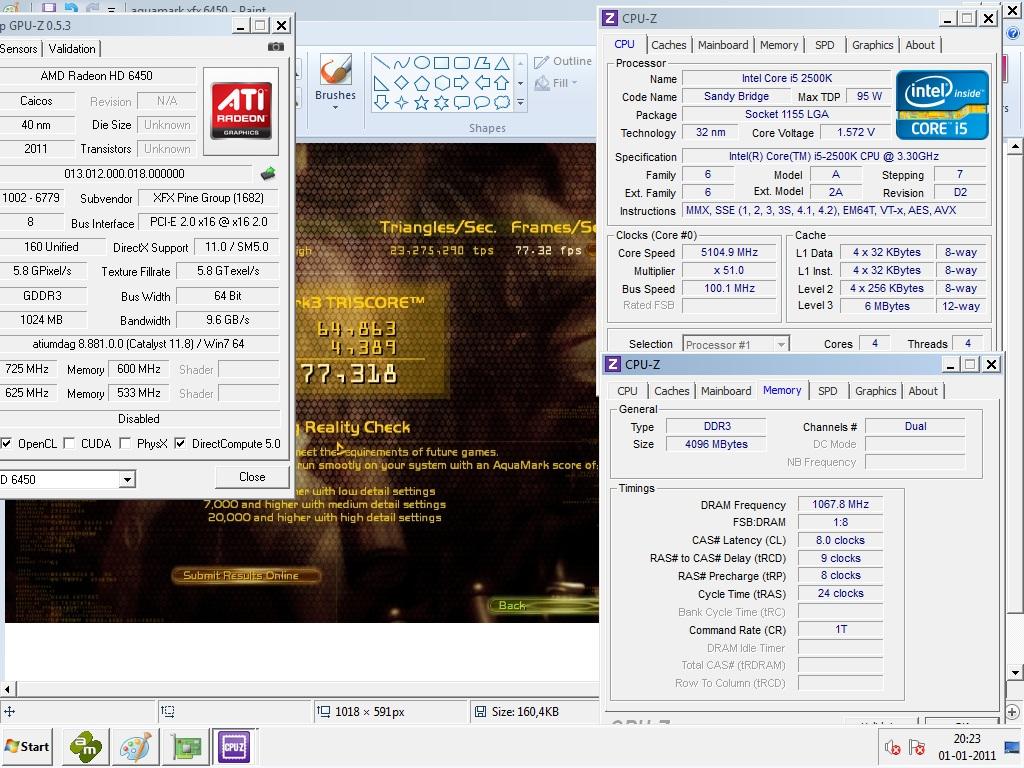This screenshot has height=768, width=1024.
Task: Open the Fill dropdown in Paint
Action: [556, 83]
